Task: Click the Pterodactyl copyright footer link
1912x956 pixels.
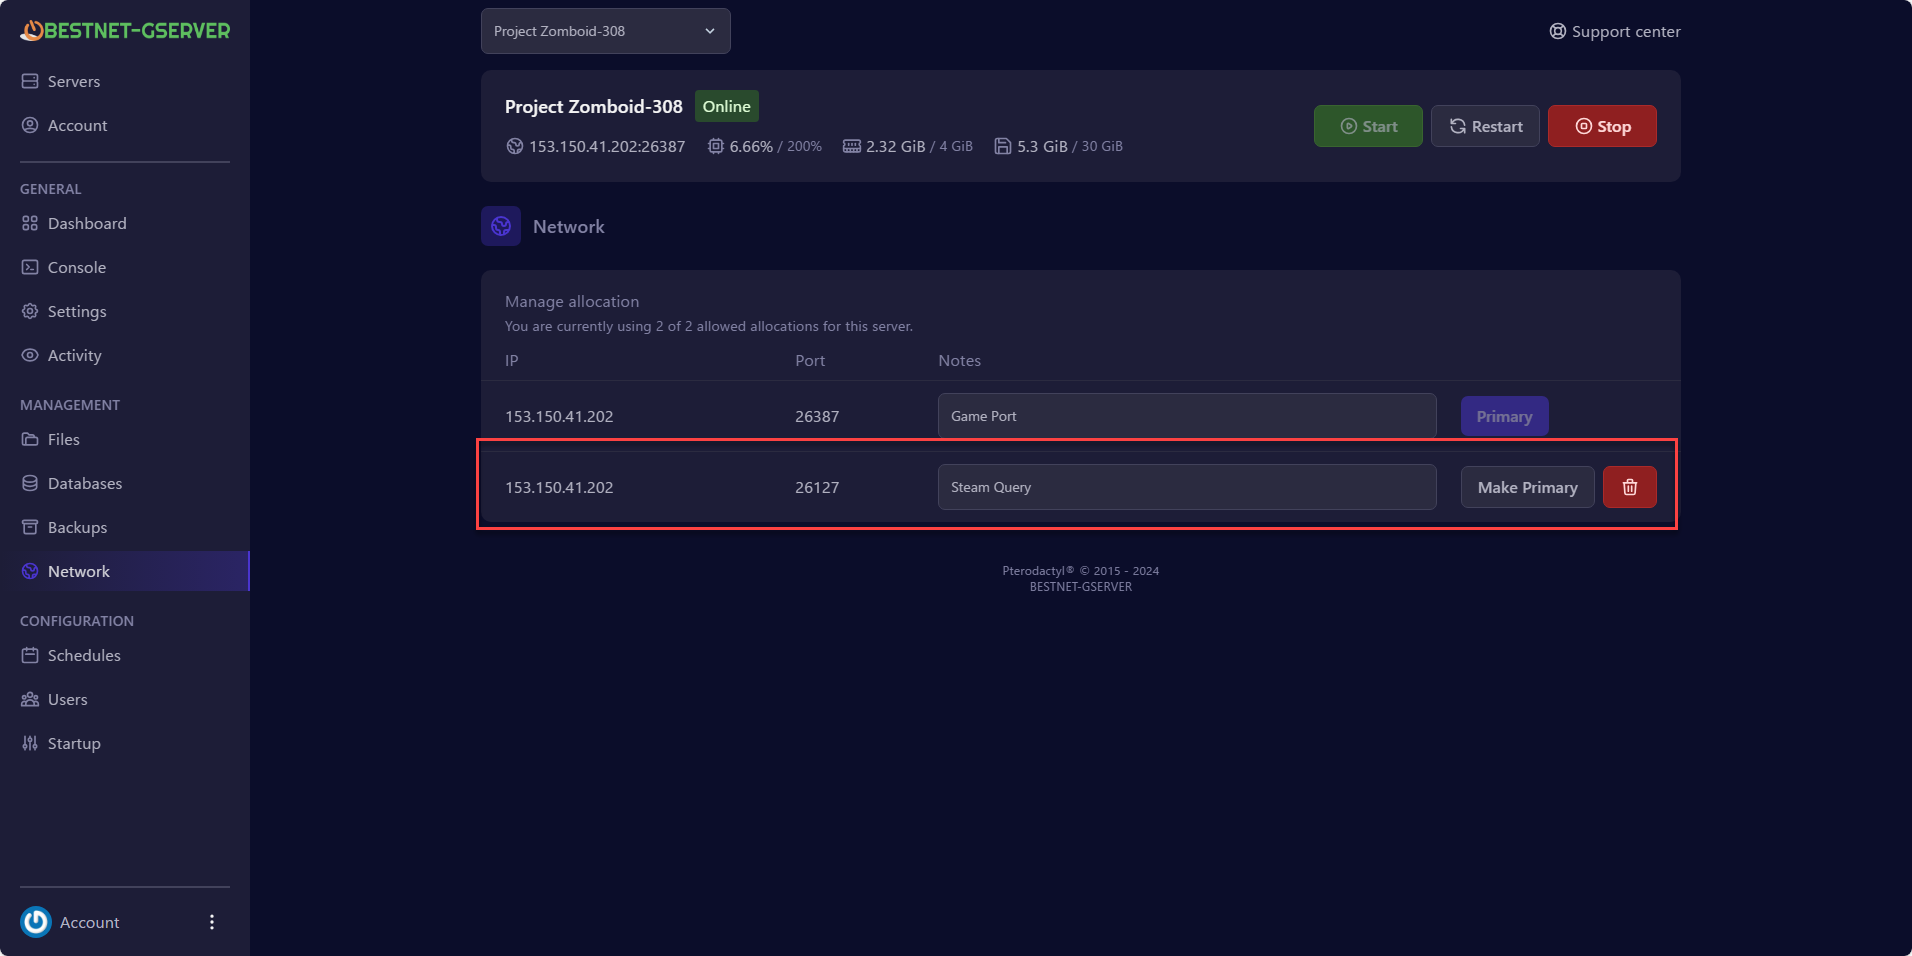Action: [x=1080, y=571]
